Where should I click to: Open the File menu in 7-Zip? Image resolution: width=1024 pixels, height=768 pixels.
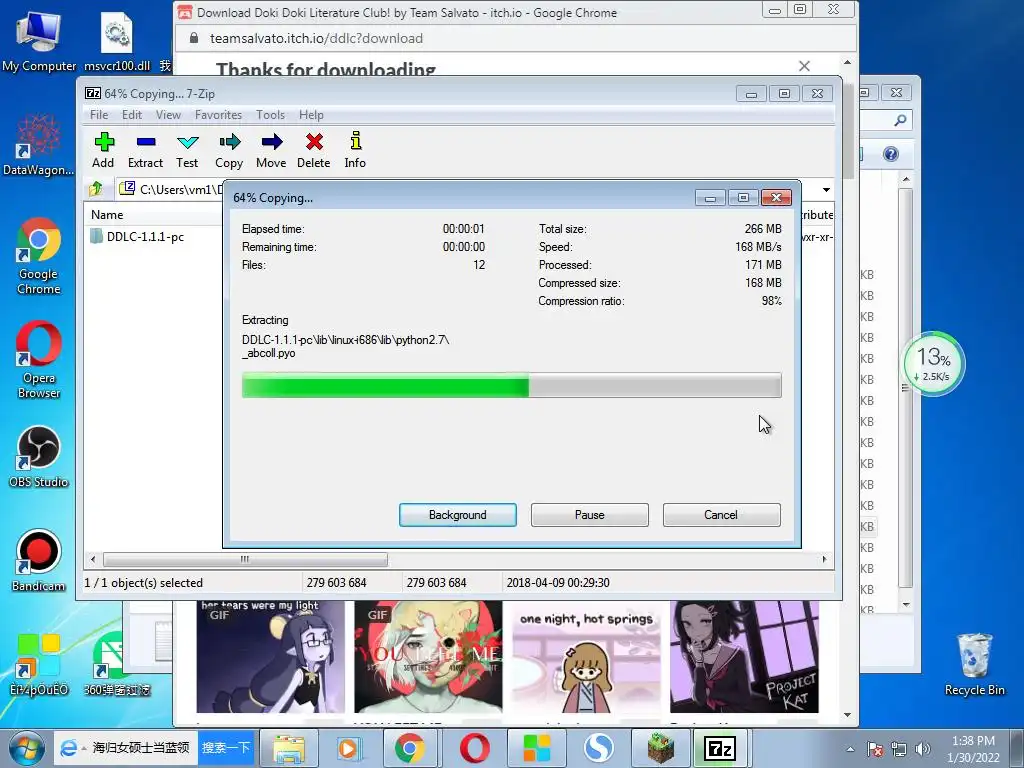coord(99,115)
